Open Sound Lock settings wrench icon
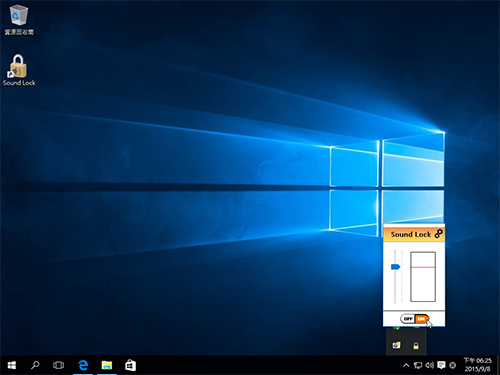Image resolution: width=500 pixels, height=375 pixels. click(x=439, y=234)
